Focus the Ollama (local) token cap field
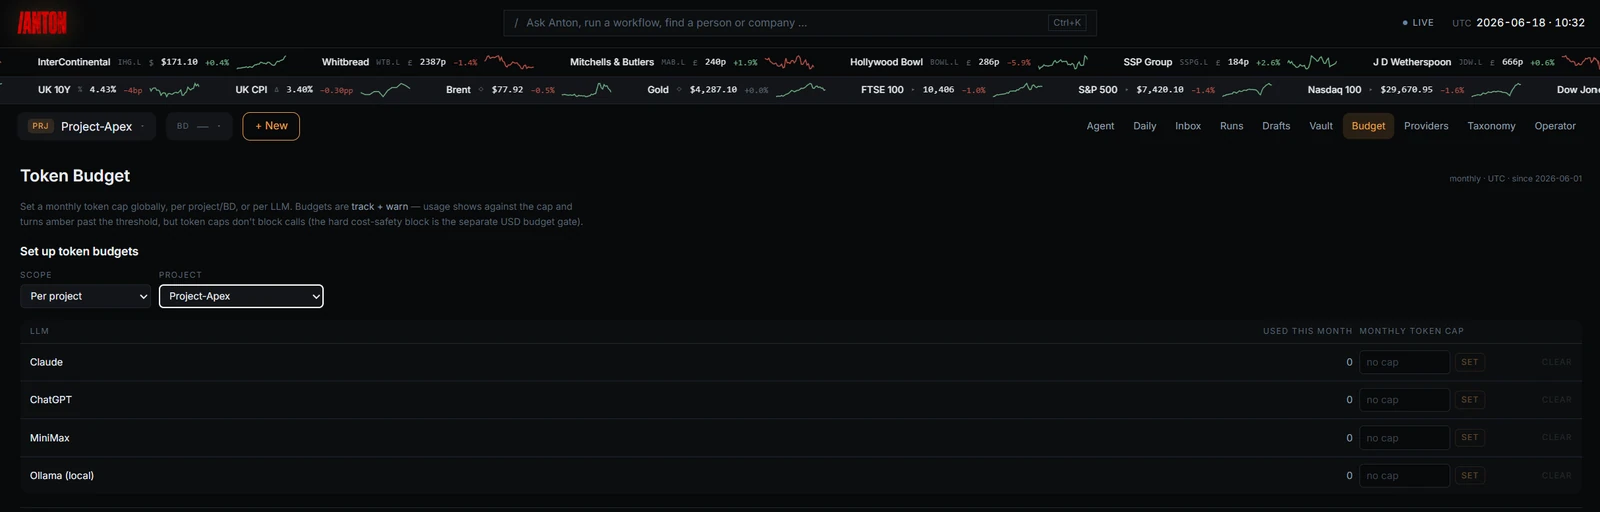The image size is (1600, 512). [x=1404, y=476]
